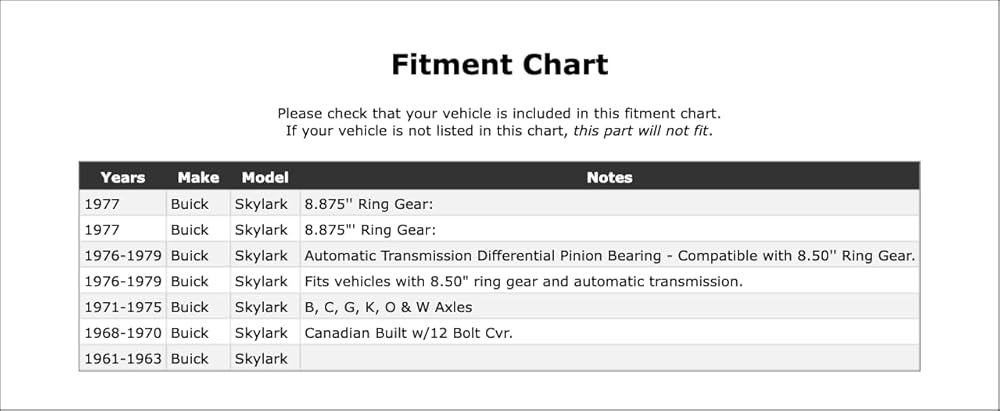Image resolution: width=1000 pixels, height=411 pixels.
Task: Select the Model column header
Action: [265, 177]
